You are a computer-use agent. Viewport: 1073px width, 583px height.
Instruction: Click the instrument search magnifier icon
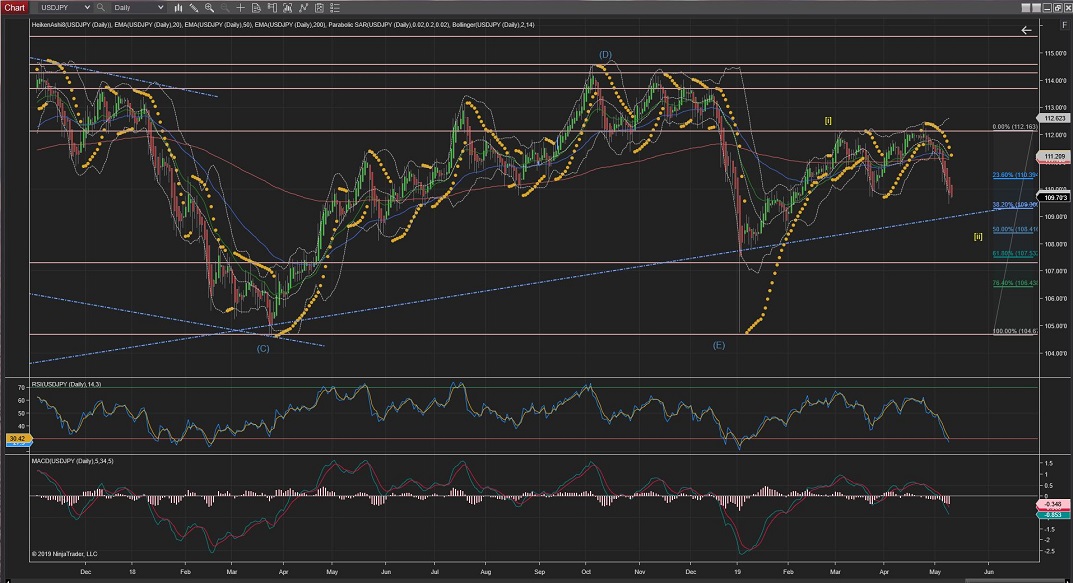coord(101,7)
